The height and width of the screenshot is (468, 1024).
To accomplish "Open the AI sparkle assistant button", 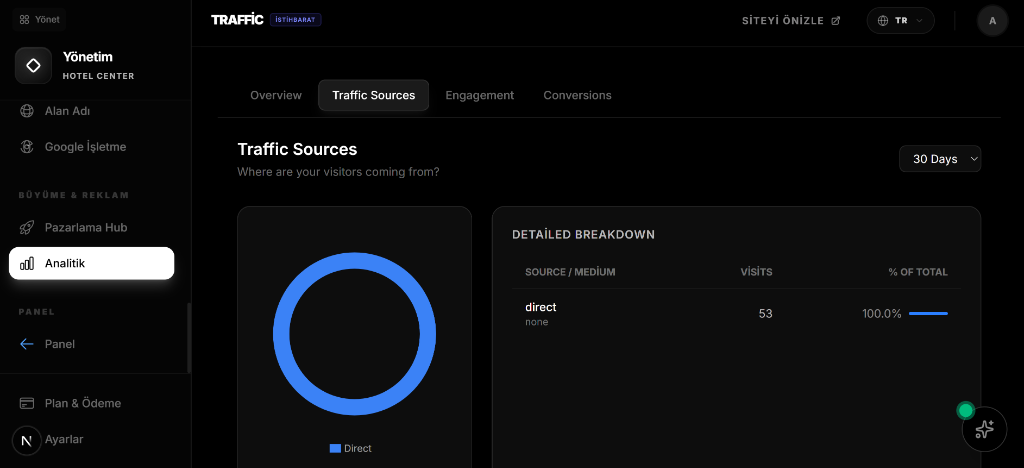I will [983, 429].
